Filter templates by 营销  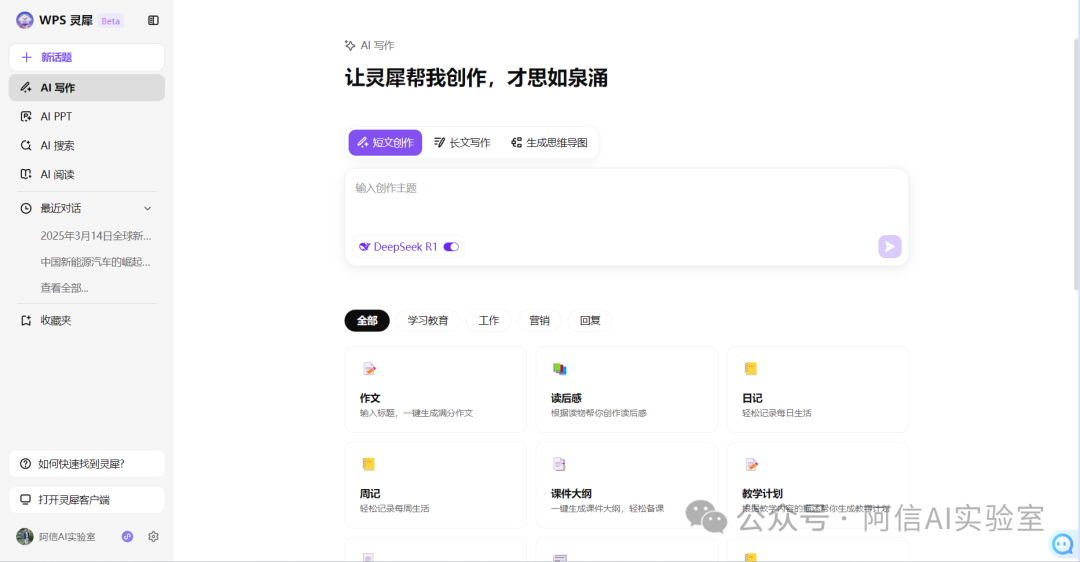pos(539,320)
